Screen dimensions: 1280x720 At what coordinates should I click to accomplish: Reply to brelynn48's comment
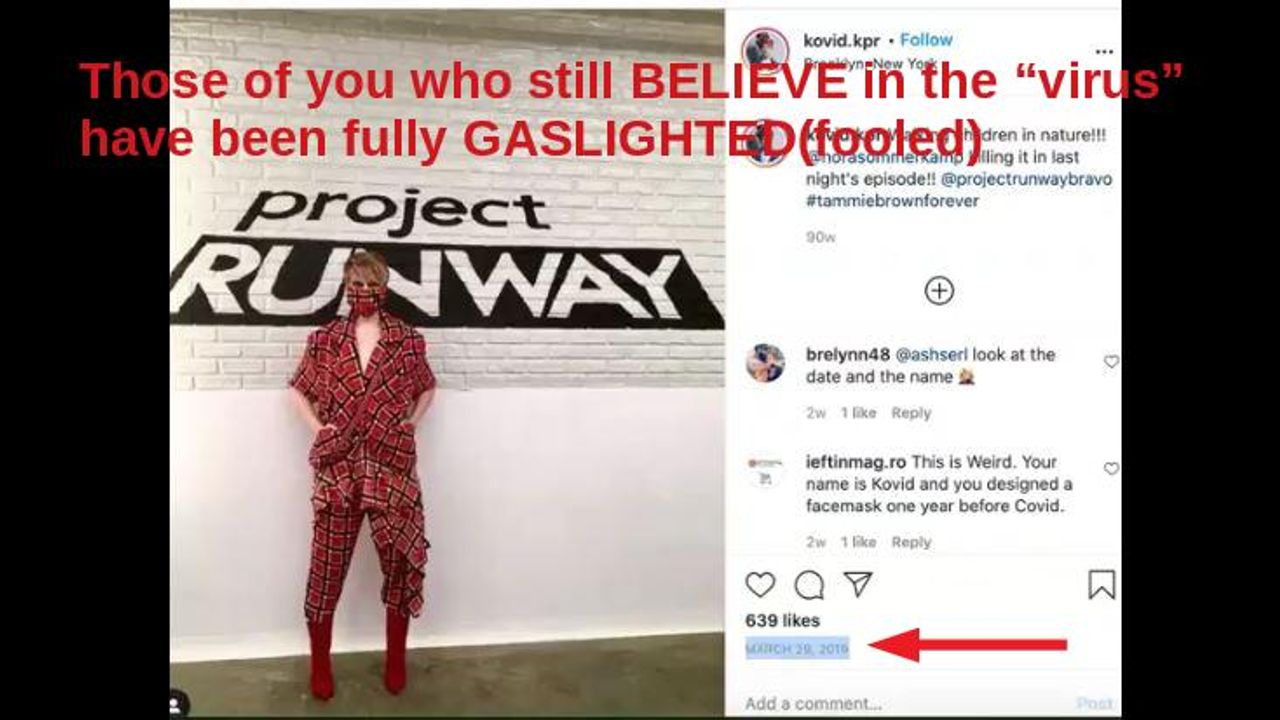pos(911,413)
